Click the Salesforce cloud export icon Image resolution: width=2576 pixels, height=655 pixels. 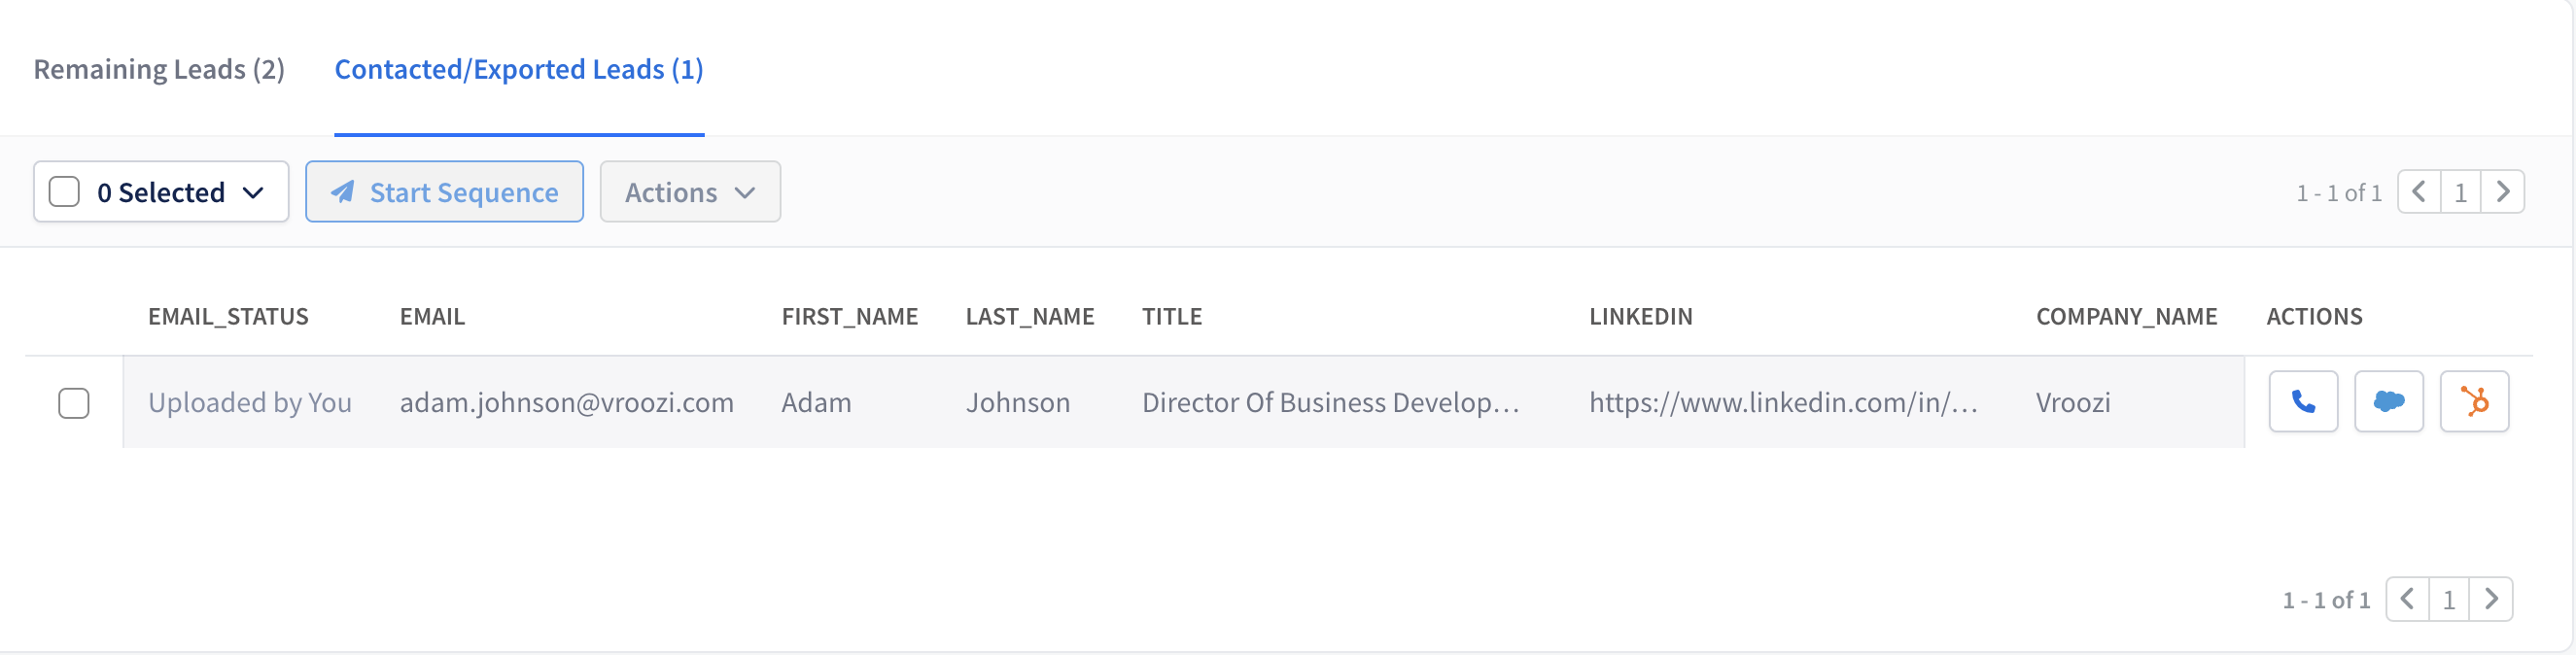(2389, 402)
